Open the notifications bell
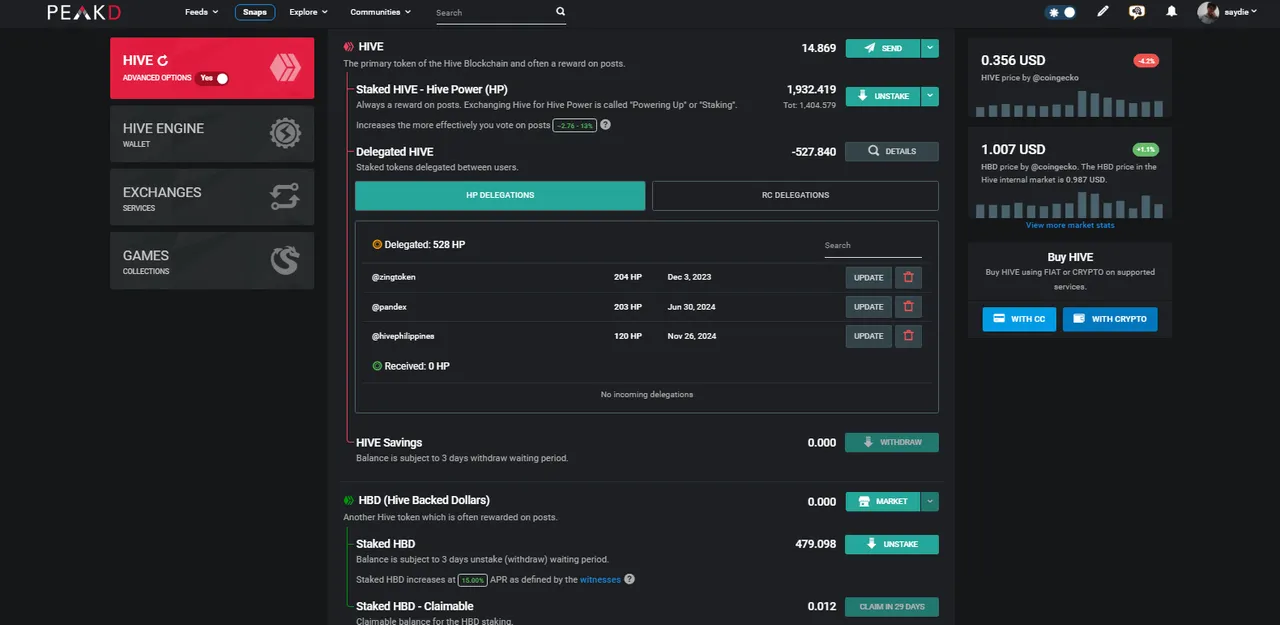The height and width of the screenshot is (625, 1280). coord(1171,12)
